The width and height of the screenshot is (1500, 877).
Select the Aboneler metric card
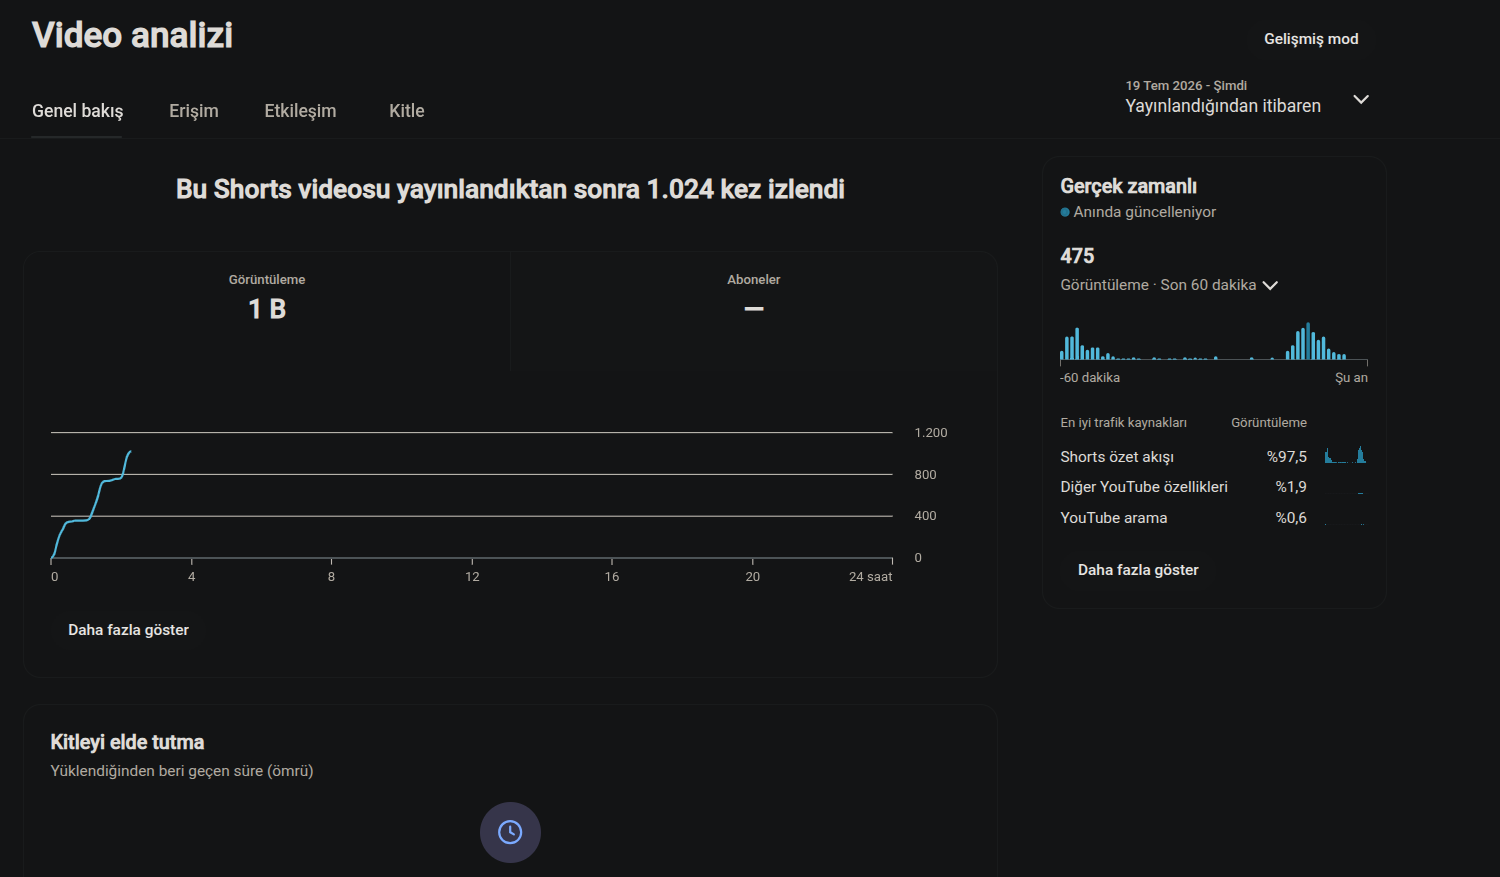tap(754, 310)
